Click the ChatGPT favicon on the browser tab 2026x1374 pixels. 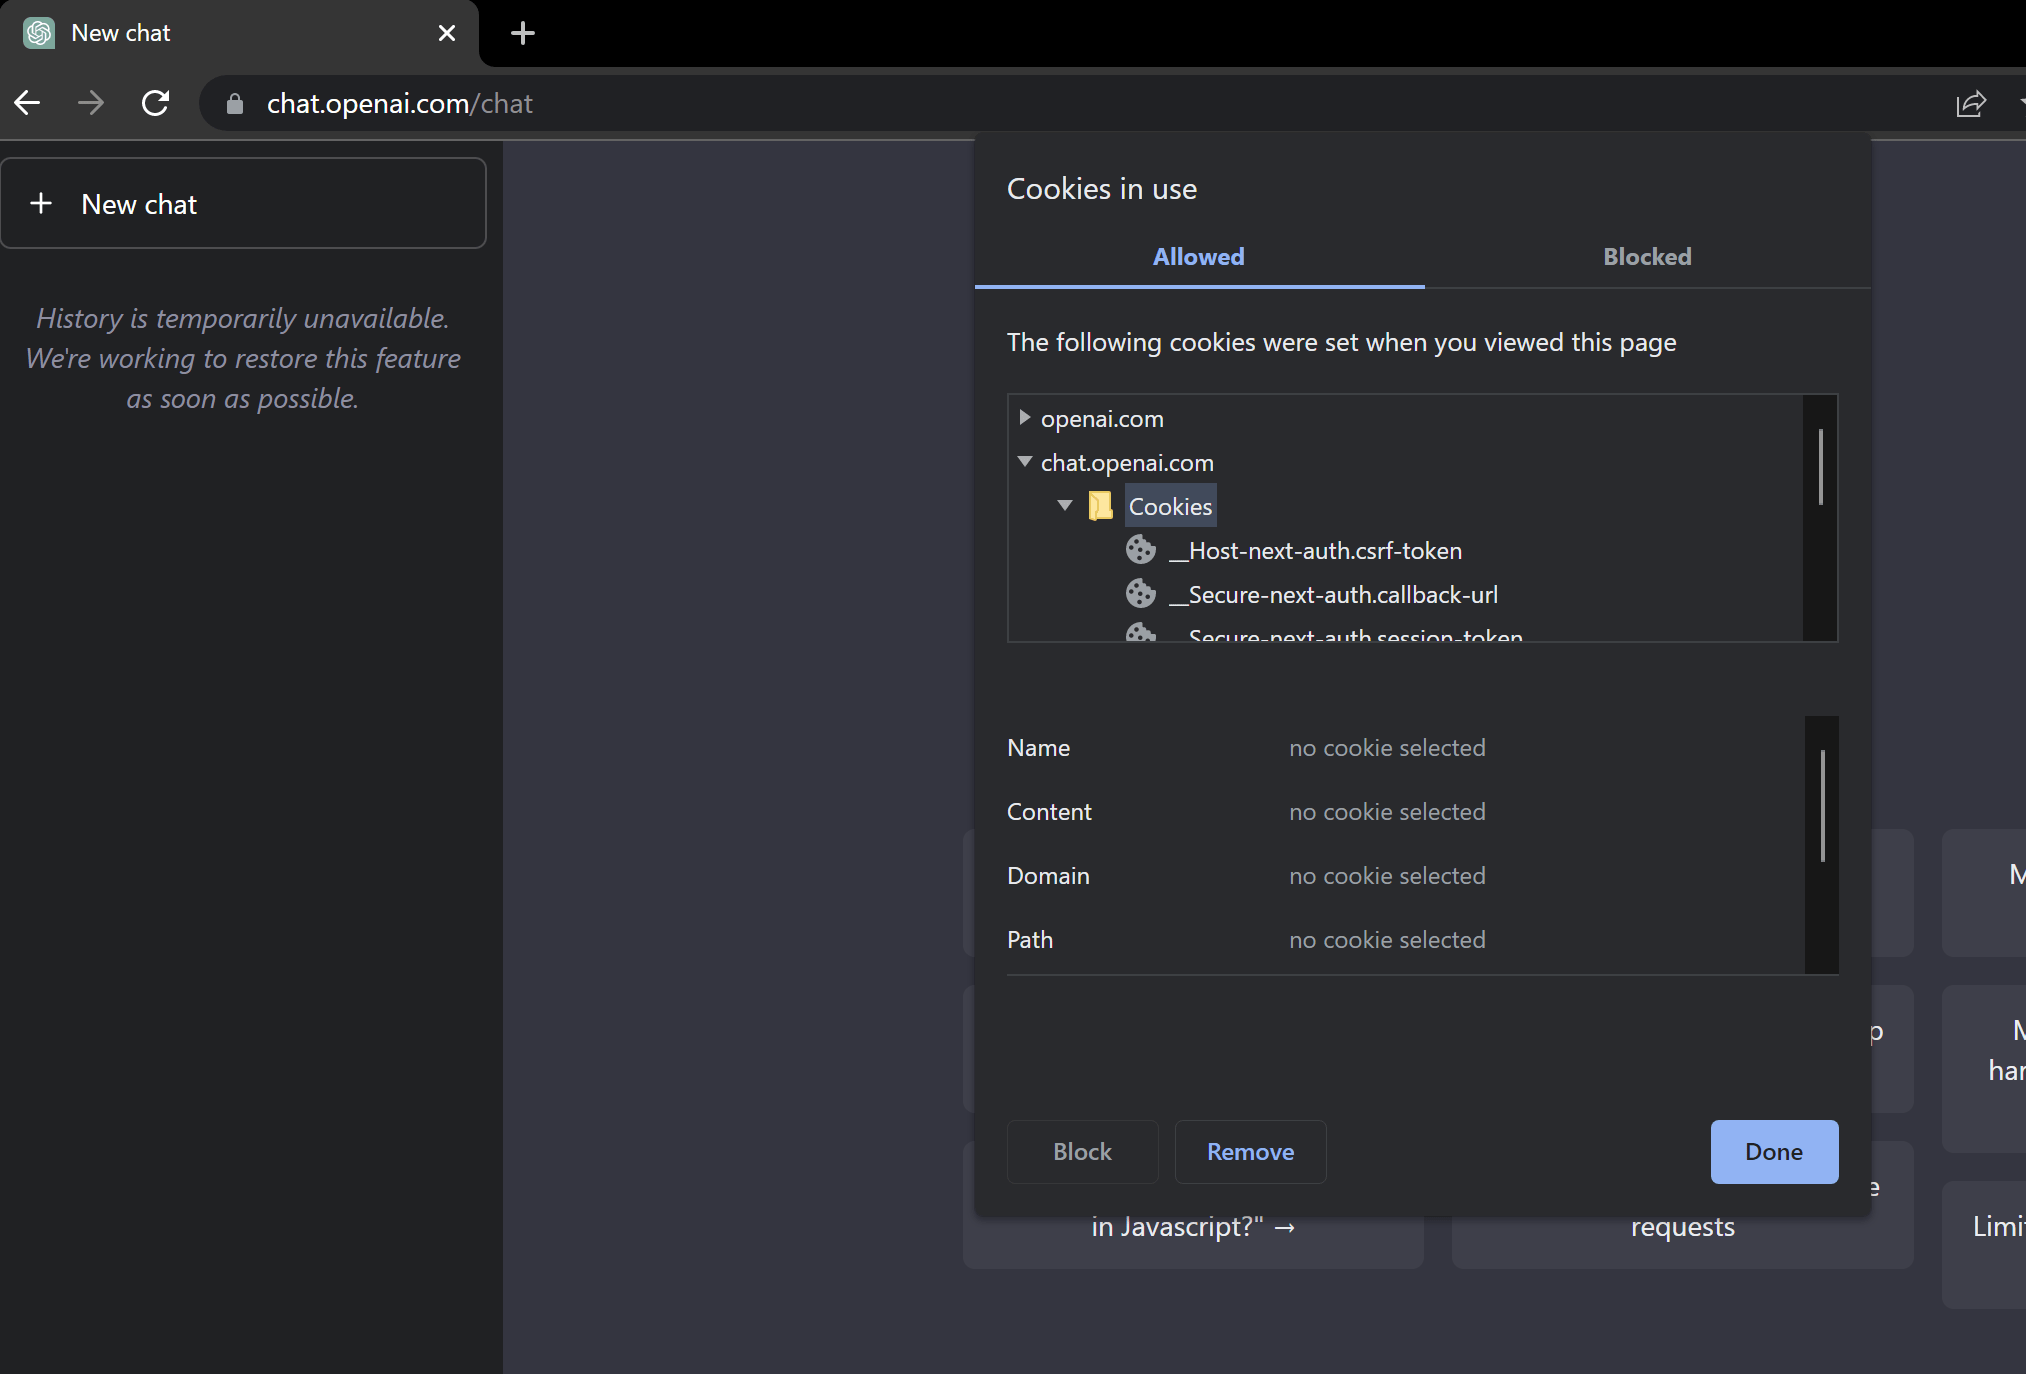[x=39, y=33]
